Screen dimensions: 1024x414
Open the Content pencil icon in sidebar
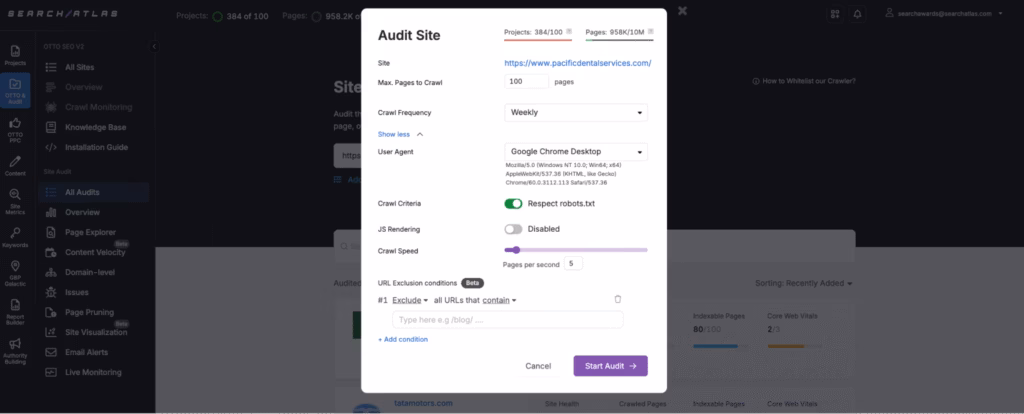[15, 165]
